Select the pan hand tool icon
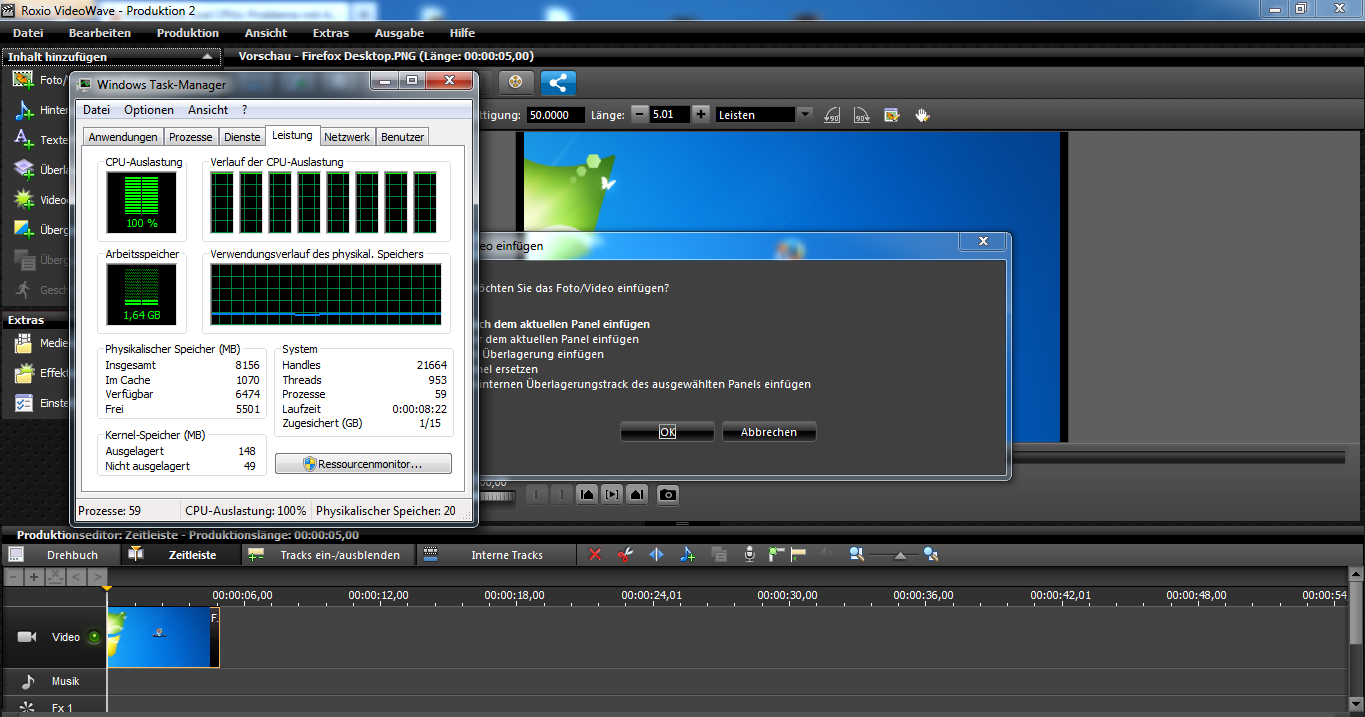1365x717 pixels. (x=922, y=115)
